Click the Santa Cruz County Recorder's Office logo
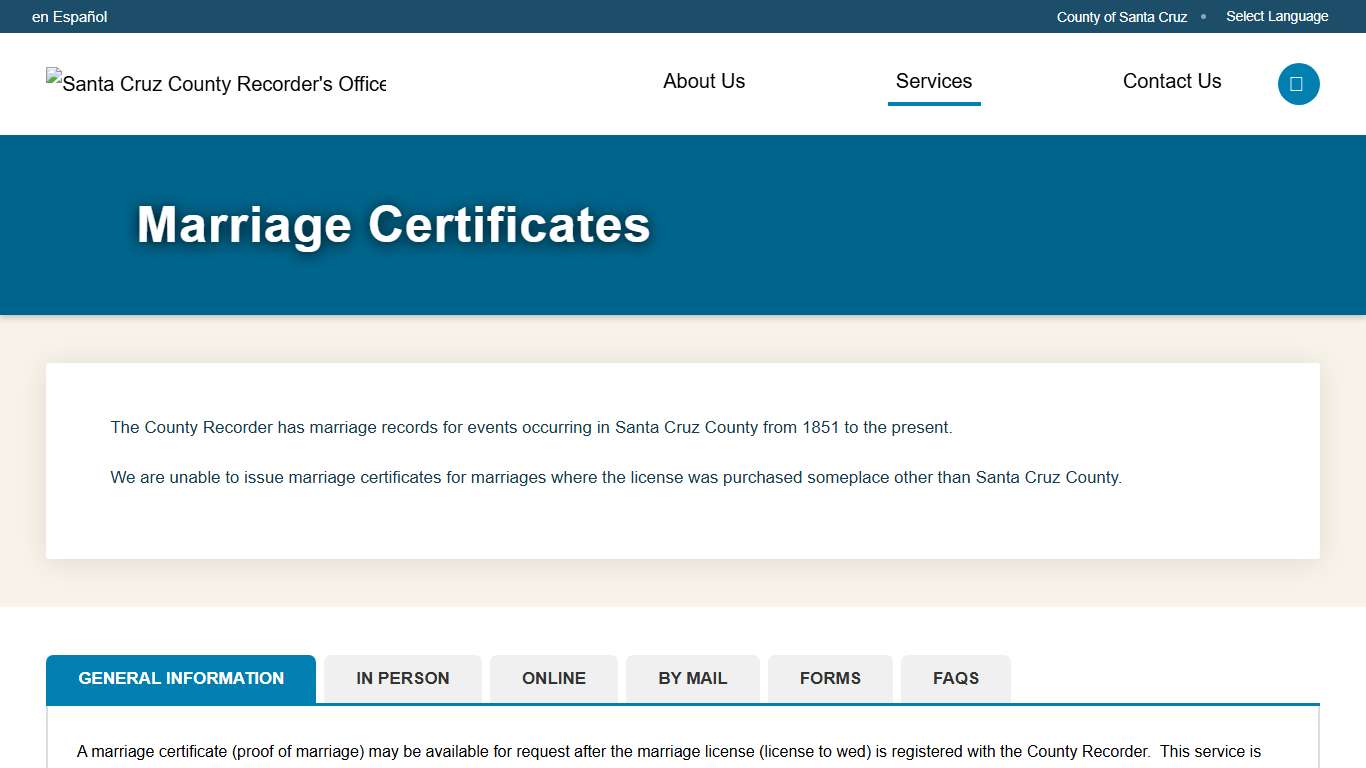Screen dimensions: 1366x768 tap(215, 84)
